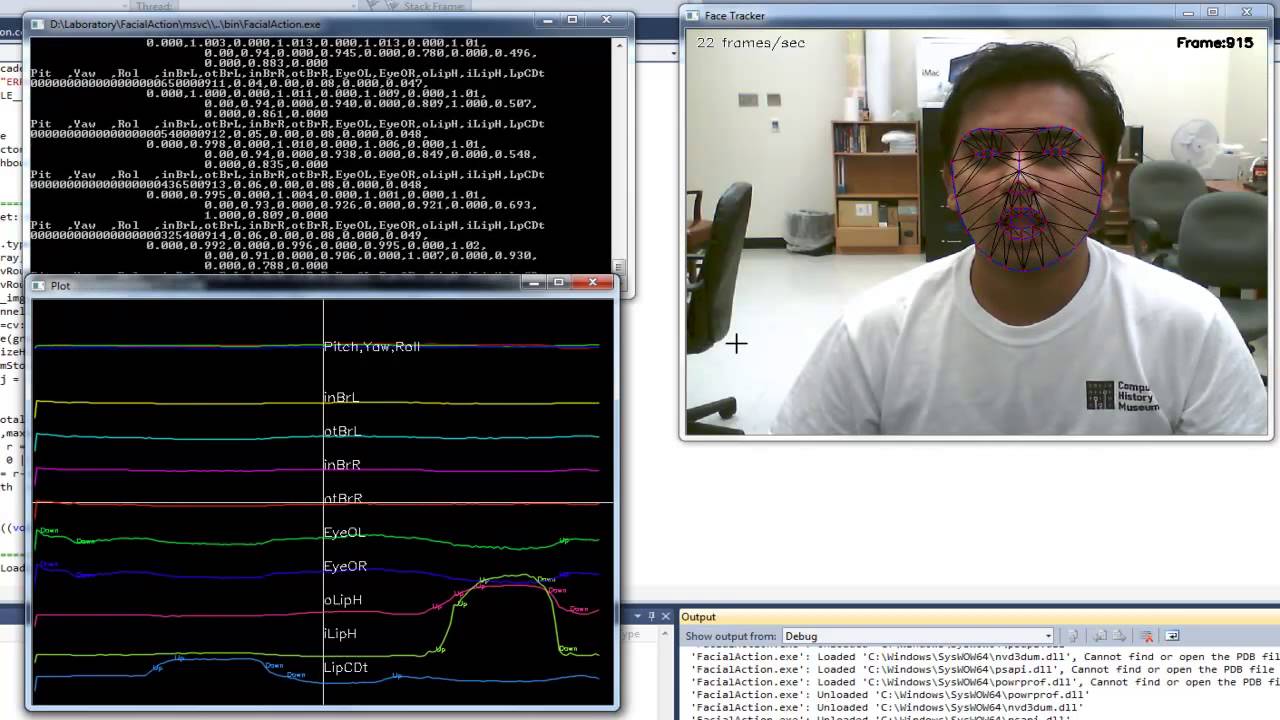Click the LipCDt plot label

346,668
